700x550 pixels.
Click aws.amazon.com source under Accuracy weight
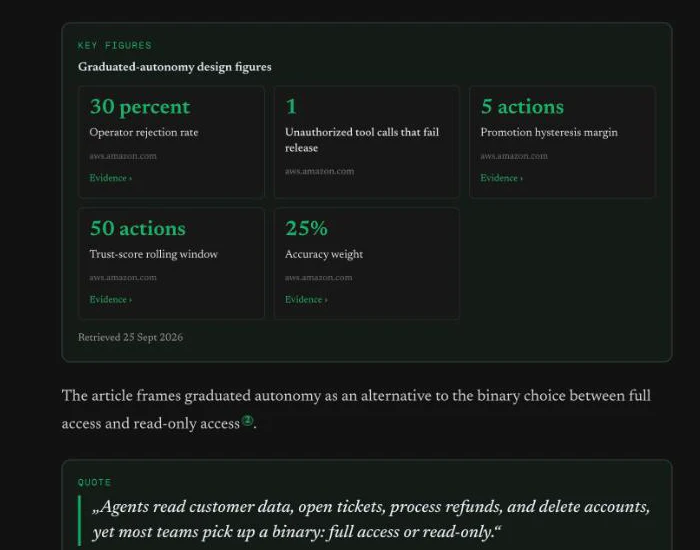[318, 278]
